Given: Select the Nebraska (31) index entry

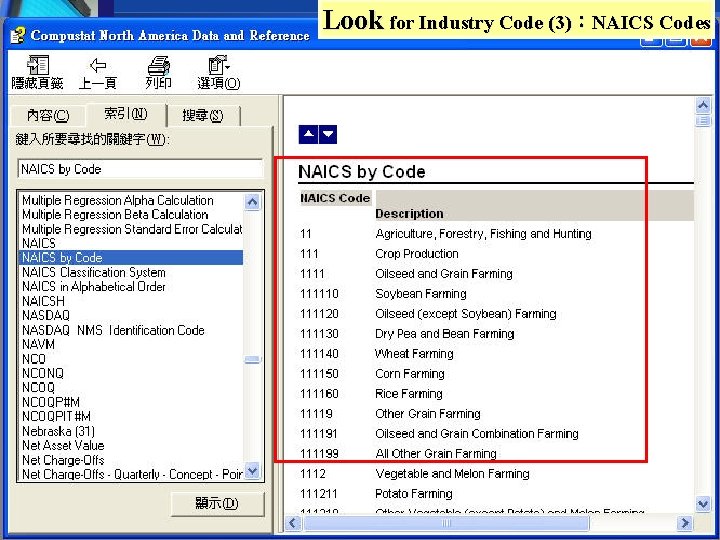Looking at the screenshot, I should point(58,431).
